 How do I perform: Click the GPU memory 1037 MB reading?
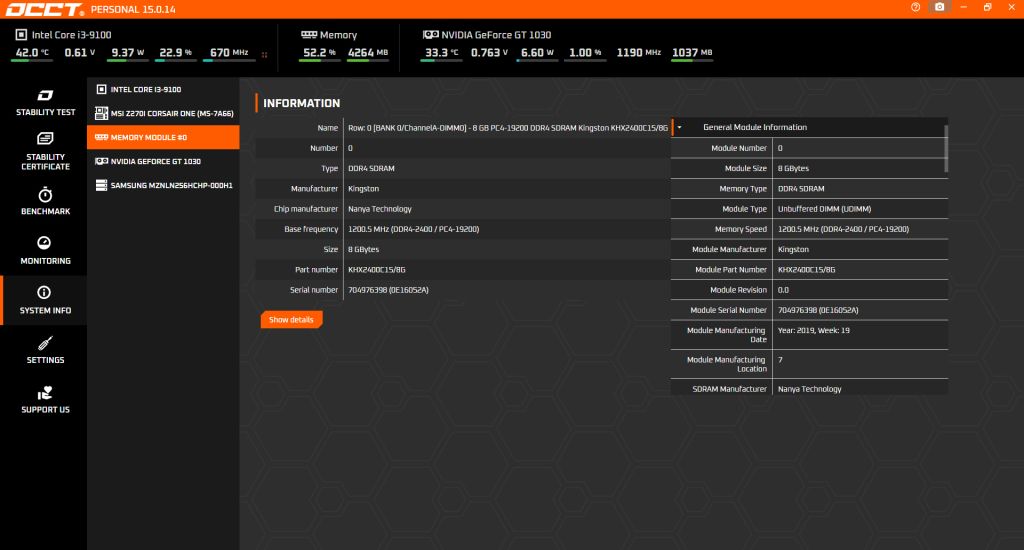[692, 53]
